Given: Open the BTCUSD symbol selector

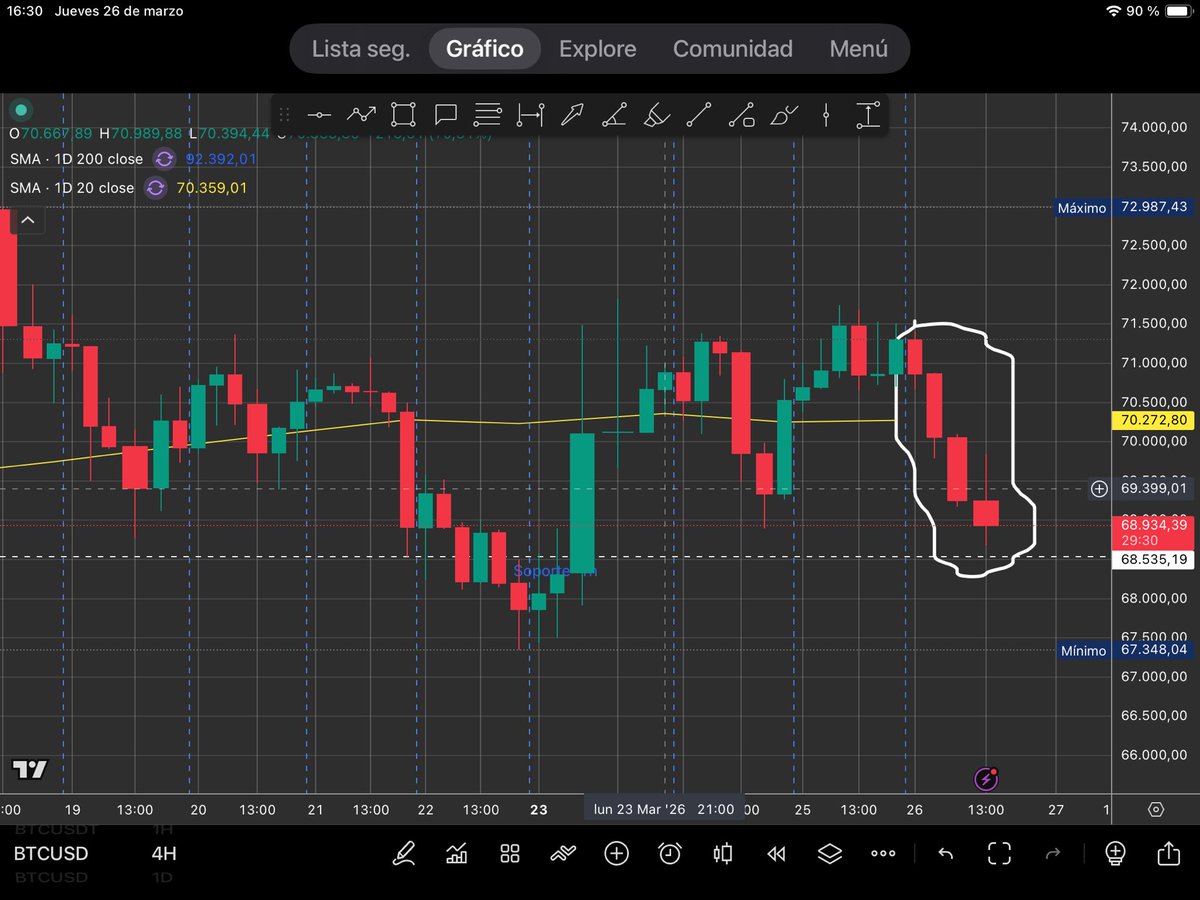Looking at the screenshot, I should click(x=50, y=854).
